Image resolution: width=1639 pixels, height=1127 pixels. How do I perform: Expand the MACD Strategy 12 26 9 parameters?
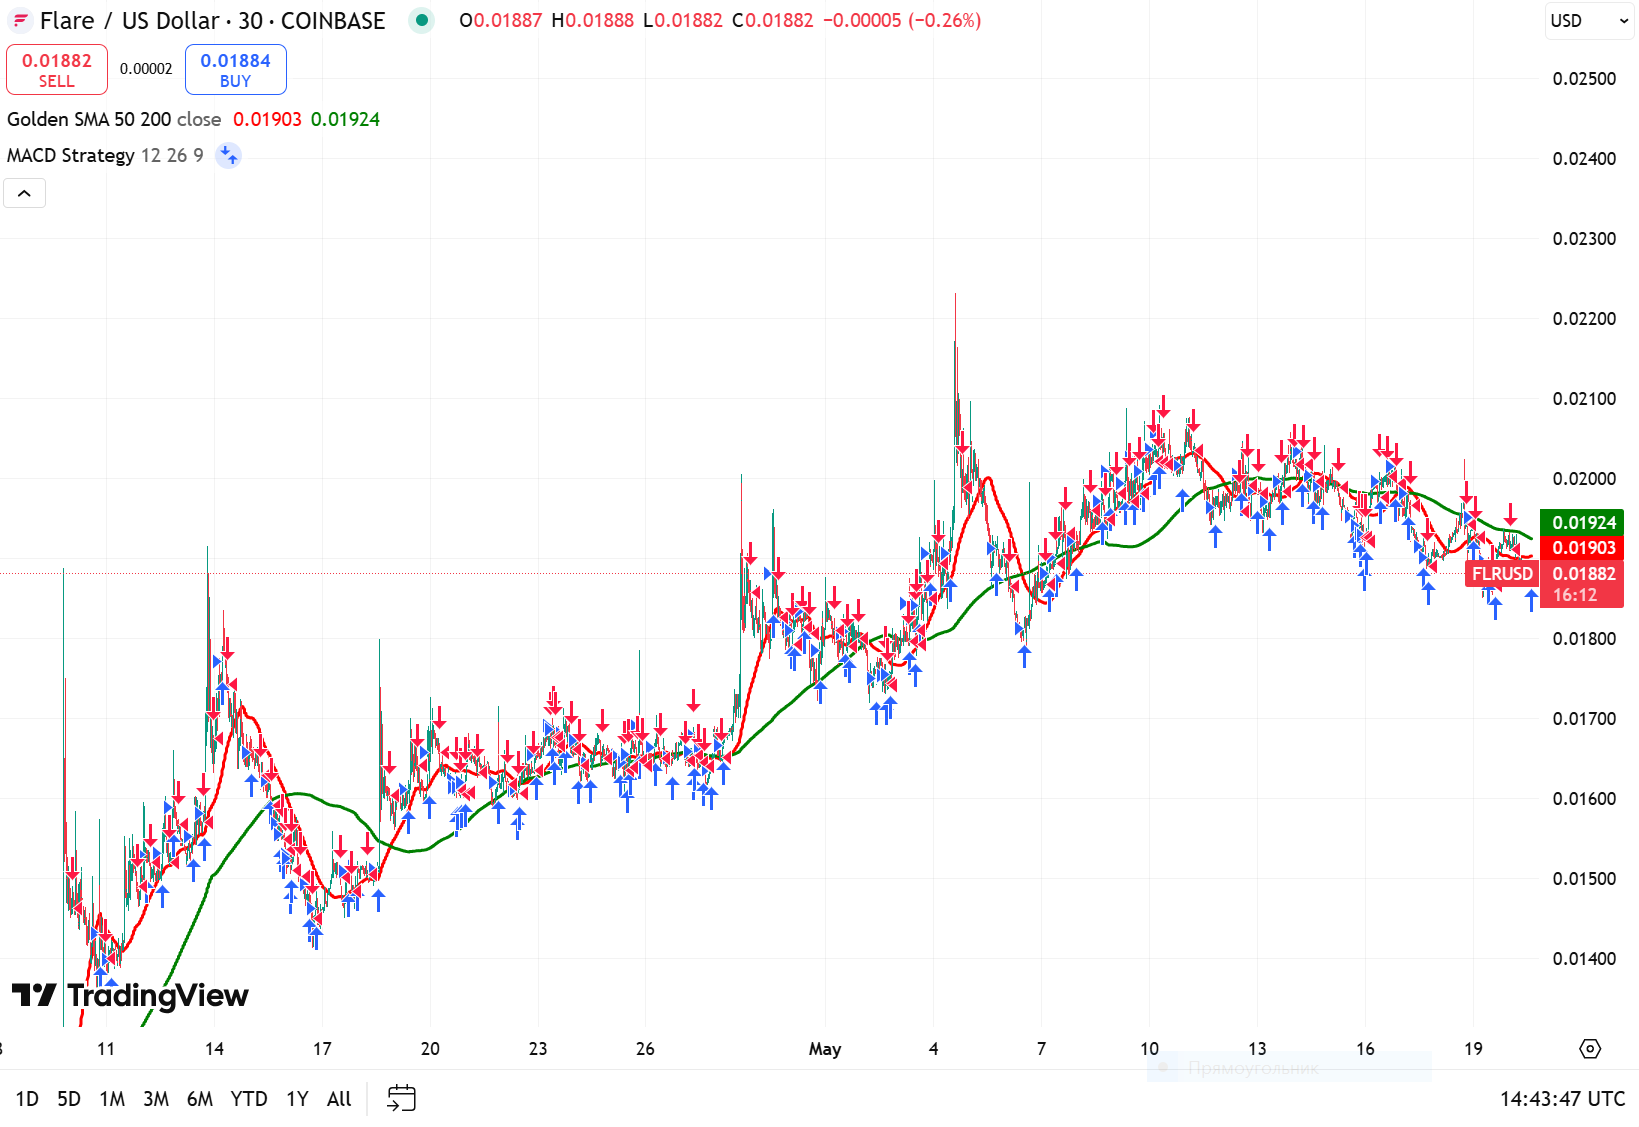pyautogui.click(x=172, y=155)
